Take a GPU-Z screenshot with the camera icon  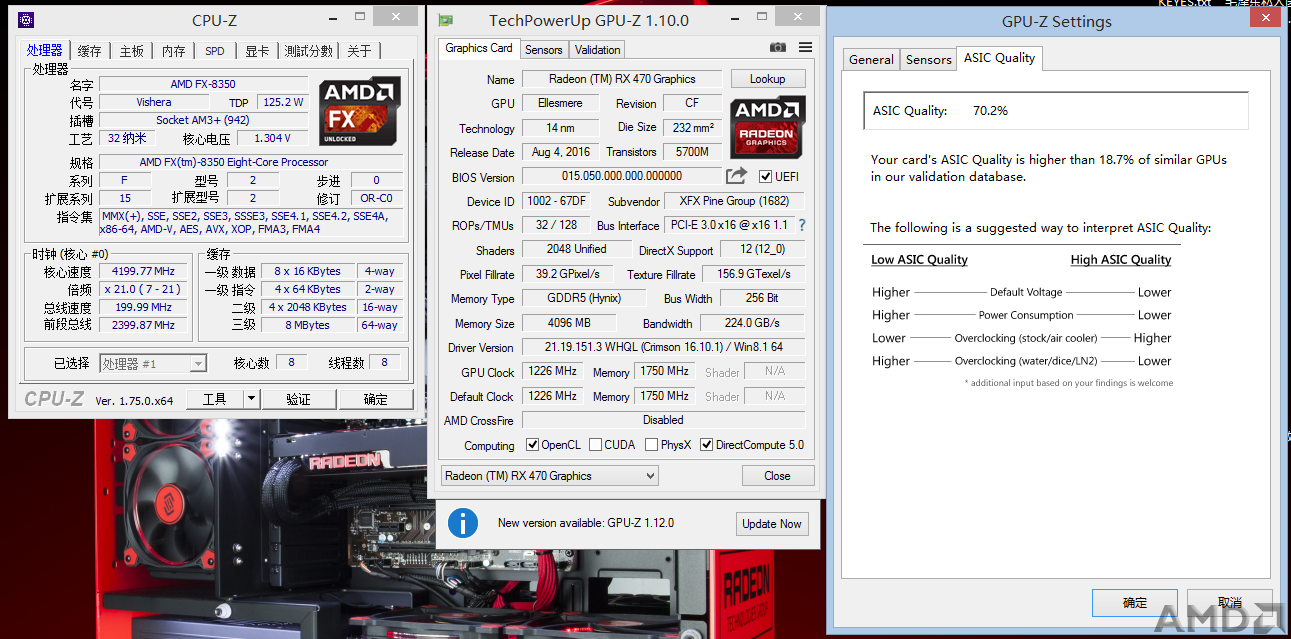coord(778,48)
